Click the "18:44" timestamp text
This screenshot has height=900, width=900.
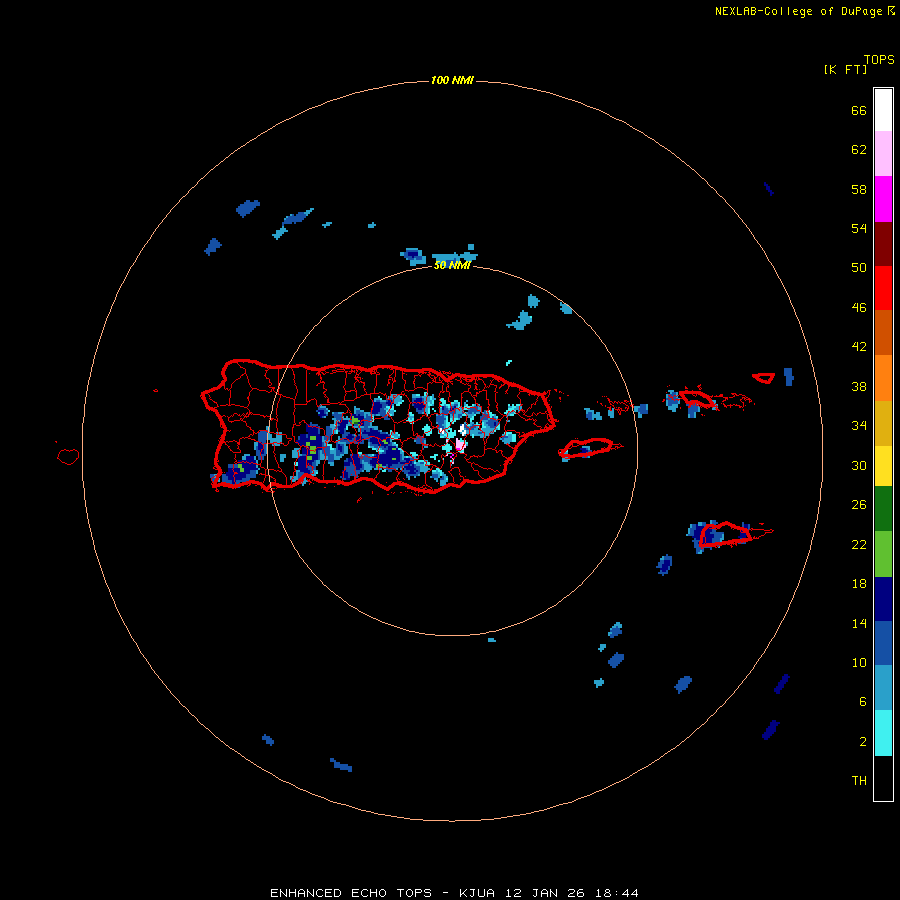tap(616, 893)
